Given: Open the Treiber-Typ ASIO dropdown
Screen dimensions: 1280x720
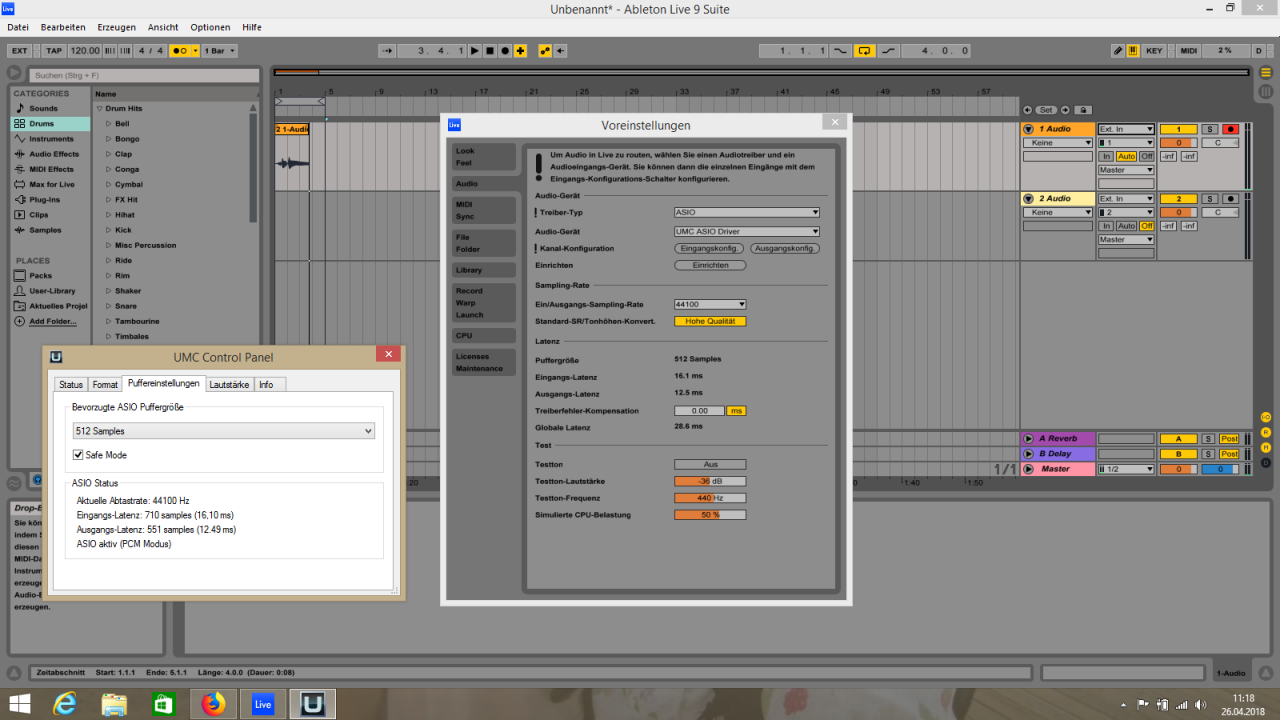Looking at the screenshot, I should click(x=747, y=212).
